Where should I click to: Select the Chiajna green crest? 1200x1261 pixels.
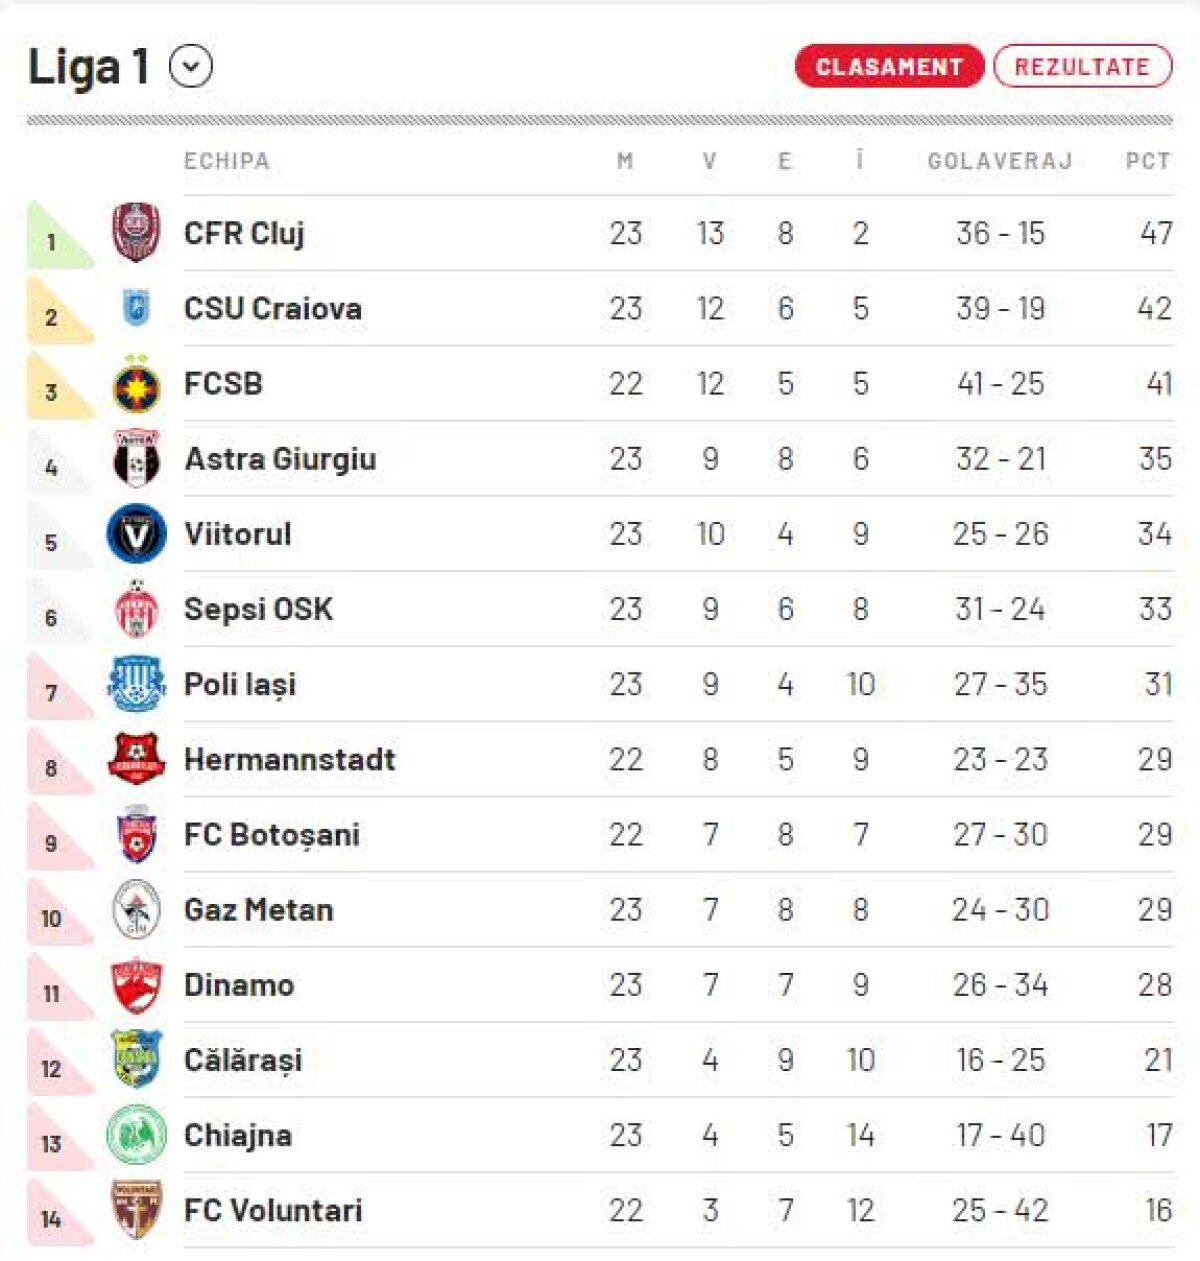136,1135
